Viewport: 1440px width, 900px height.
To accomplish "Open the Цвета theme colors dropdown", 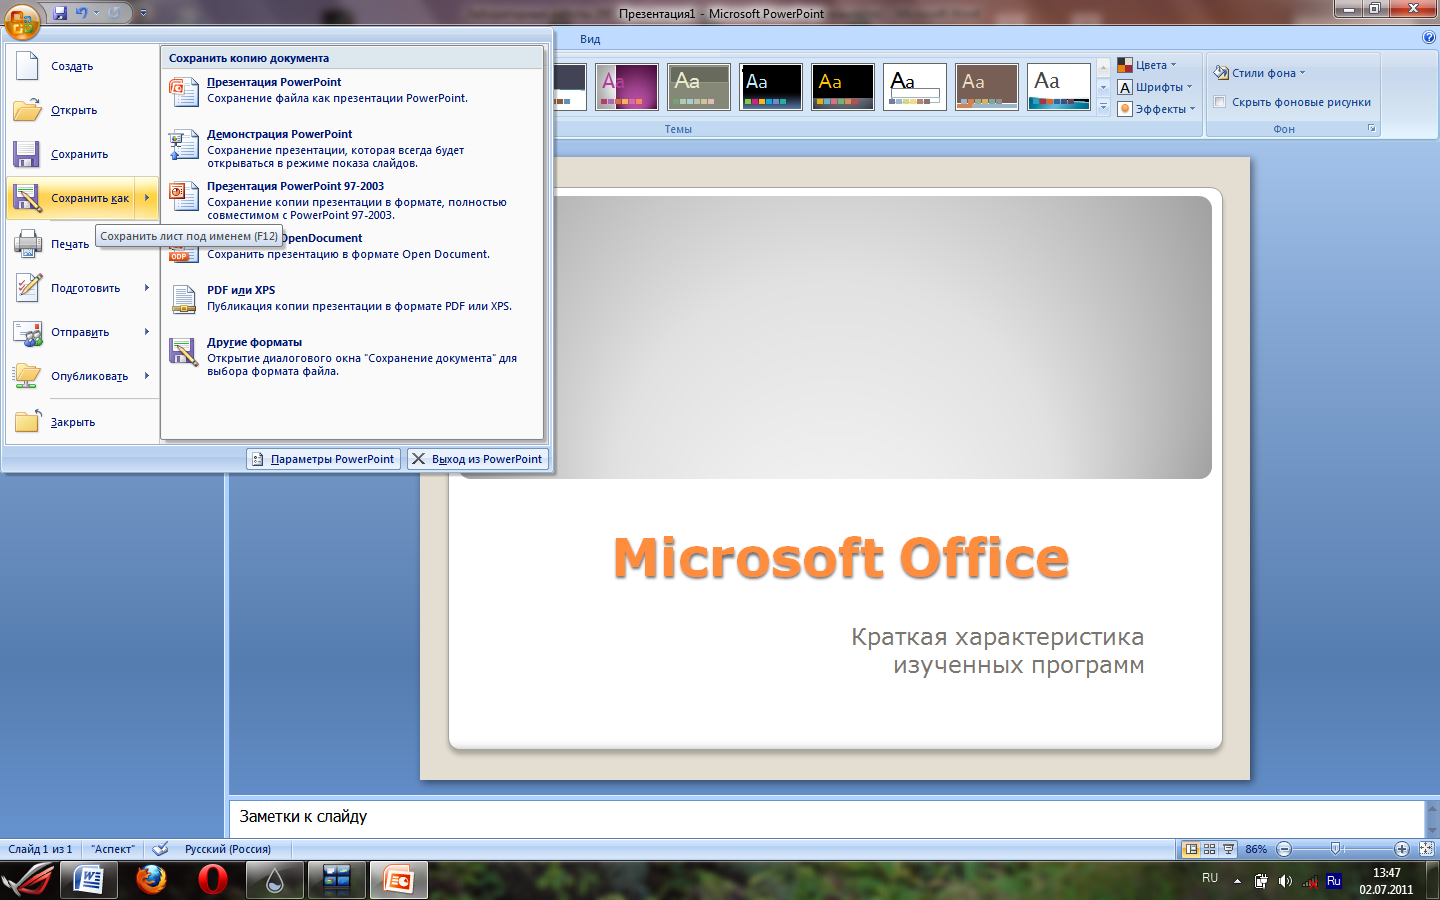I will (x=1148, y=65).
